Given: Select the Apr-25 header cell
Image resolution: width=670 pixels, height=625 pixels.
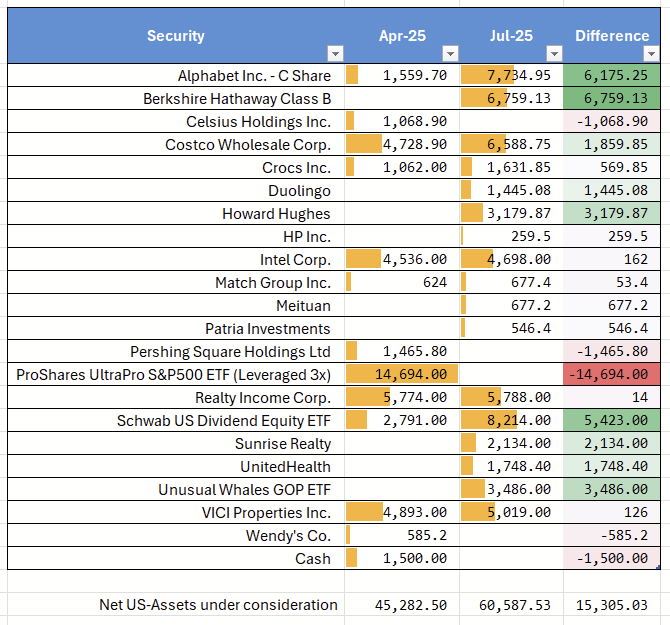Looking at the screenshot, I should pyautogui.click(x=402, y=36).
